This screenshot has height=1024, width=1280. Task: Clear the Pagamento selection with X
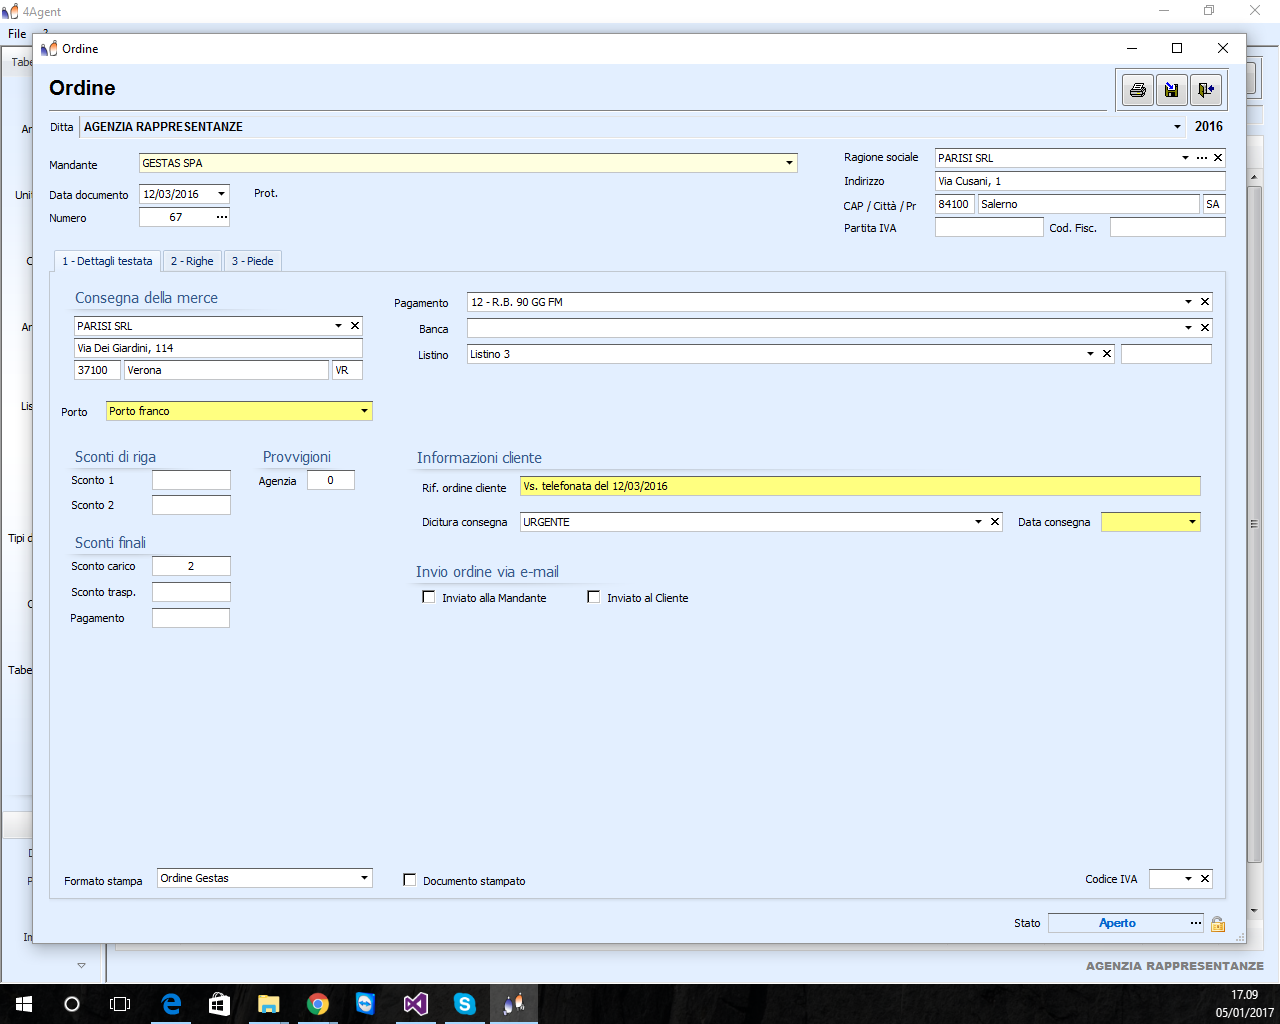1205,302
